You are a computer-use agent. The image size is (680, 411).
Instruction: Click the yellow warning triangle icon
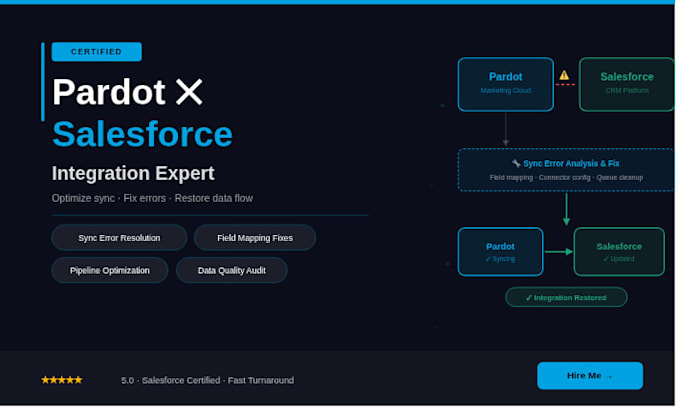click(x=564, y=75)
